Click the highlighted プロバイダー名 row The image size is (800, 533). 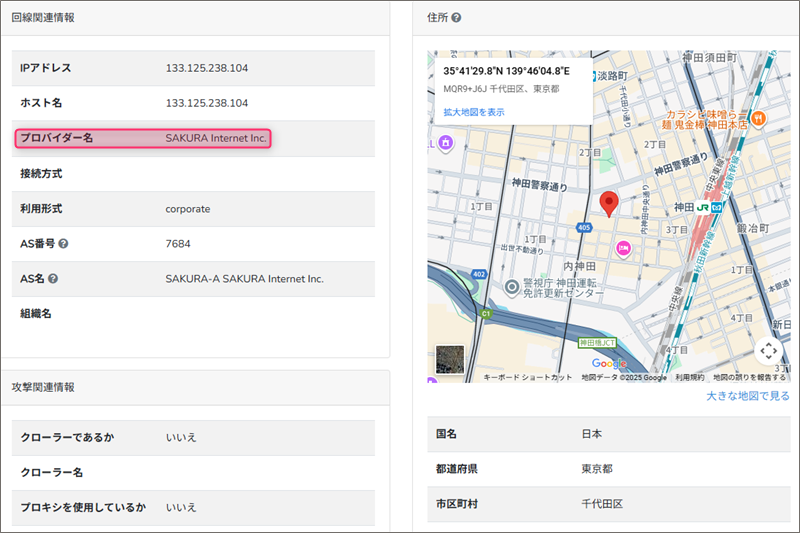click(143, 138)
